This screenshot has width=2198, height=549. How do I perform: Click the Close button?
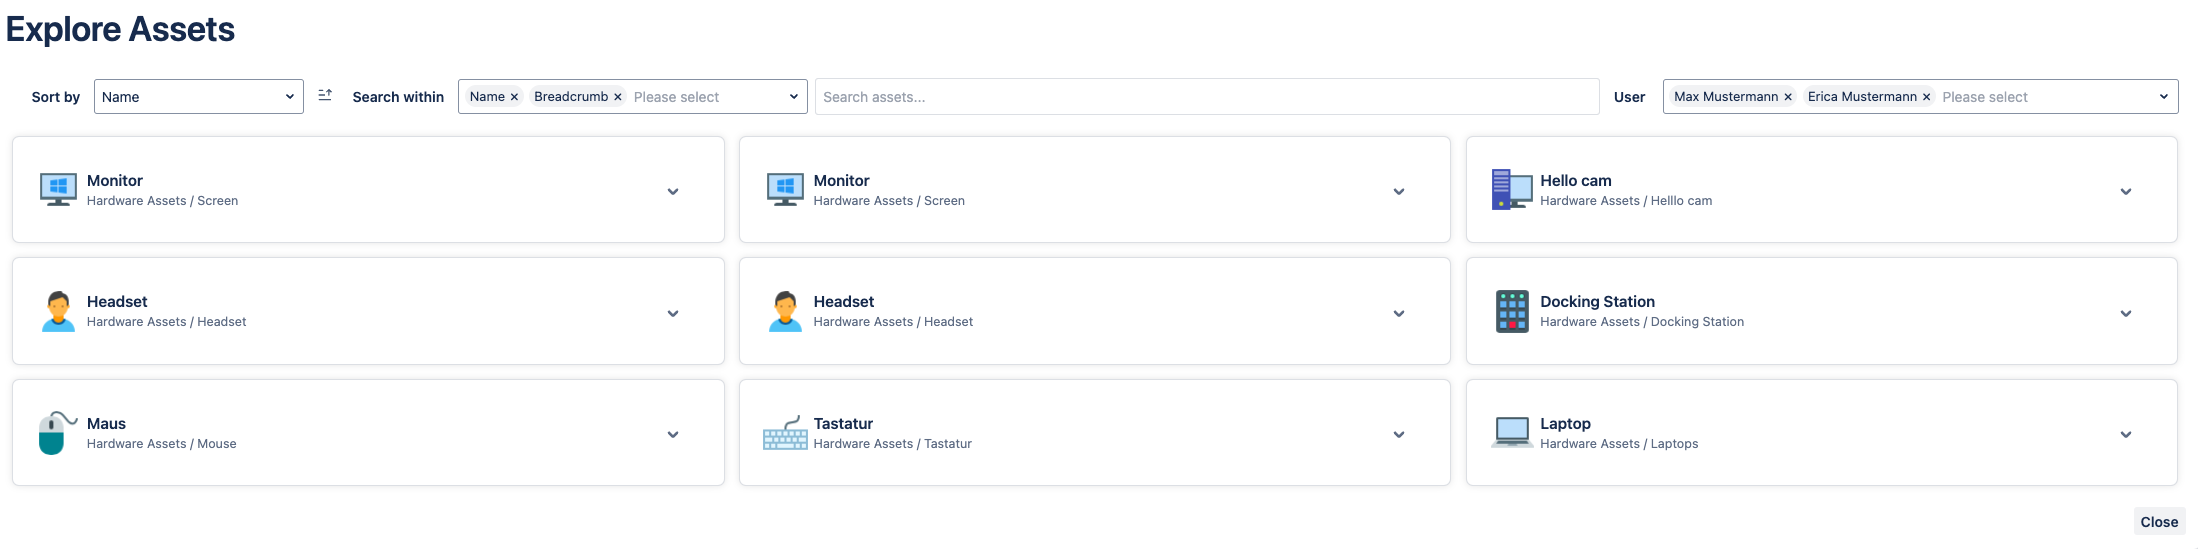[2158, 522]
